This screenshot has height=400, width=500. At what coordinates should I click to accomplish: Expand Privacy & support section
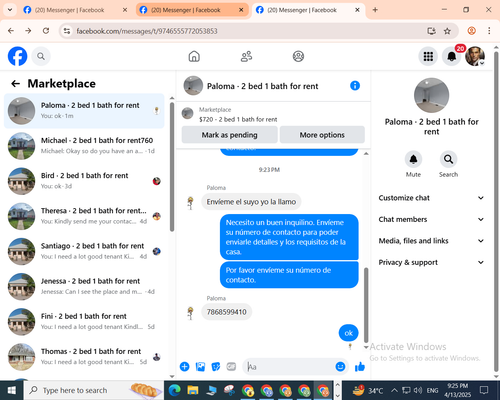(x=431, y=262)
